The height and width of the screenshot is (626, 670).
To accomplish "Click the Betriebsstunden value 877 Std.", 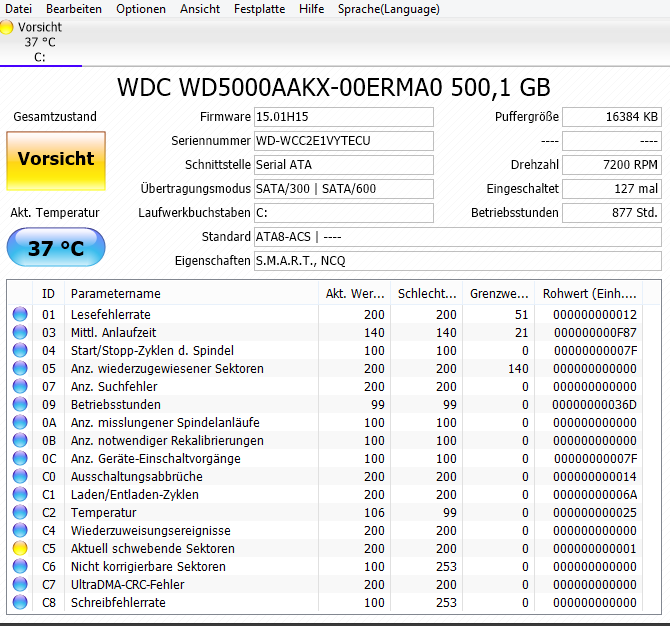I will 612,212.
